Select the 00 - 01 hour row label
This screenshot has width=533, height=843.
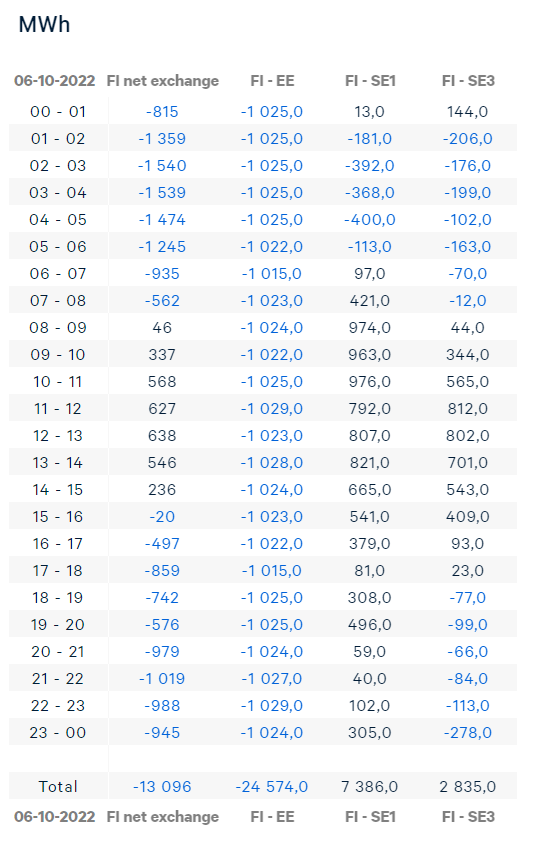58,112
